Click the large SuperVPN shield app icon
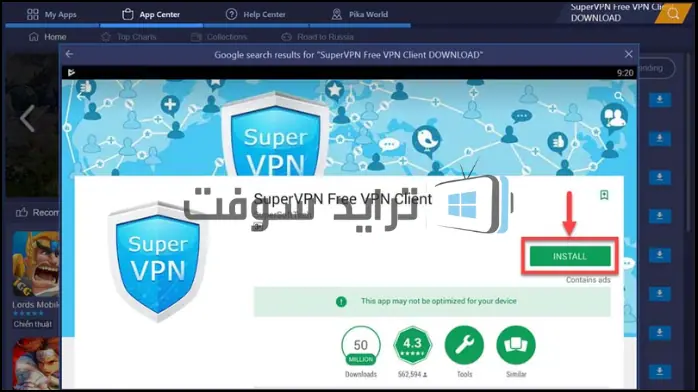 [x=158, y=262]
